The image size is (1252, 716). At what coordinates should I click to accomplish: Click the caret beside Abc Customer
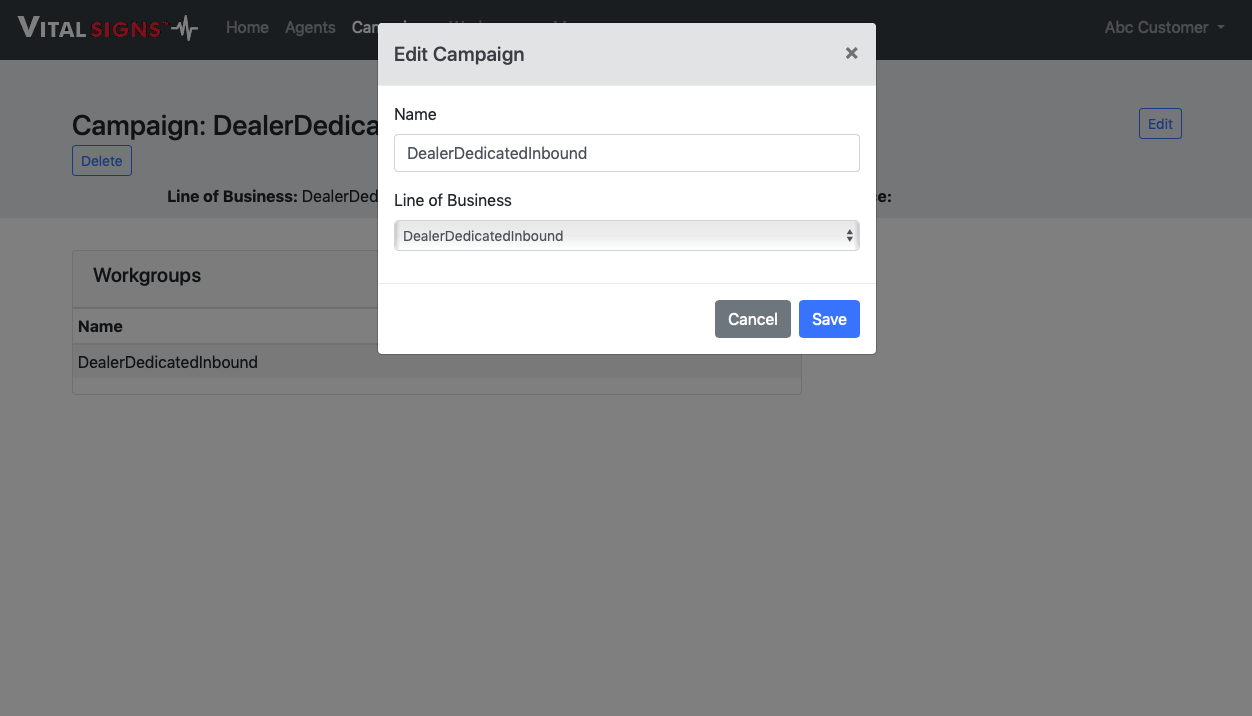1222,28
